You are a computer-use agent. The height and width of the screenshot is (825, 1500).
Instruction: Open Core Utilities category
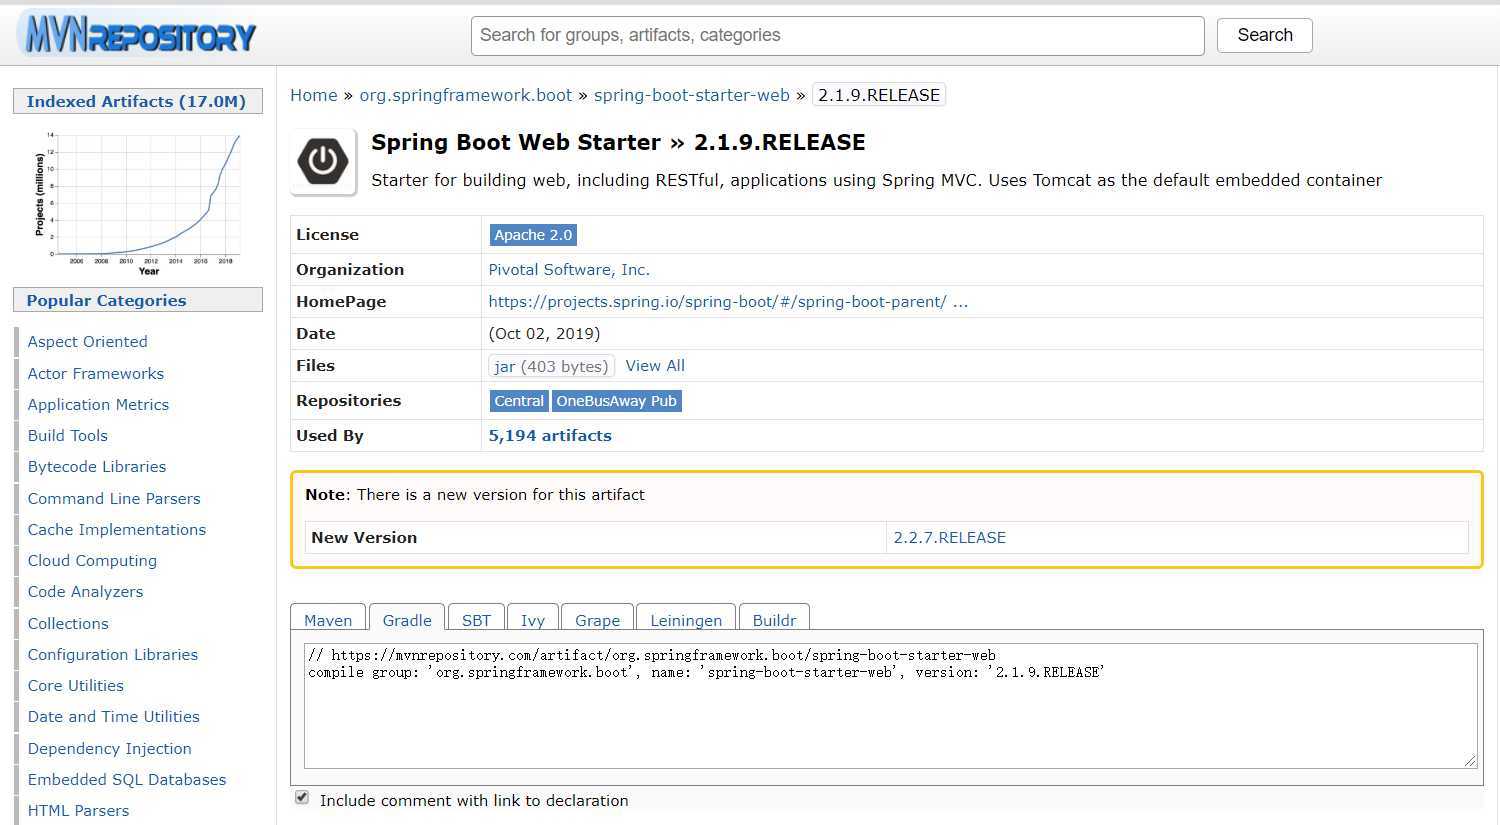click(x=76, y=686)
